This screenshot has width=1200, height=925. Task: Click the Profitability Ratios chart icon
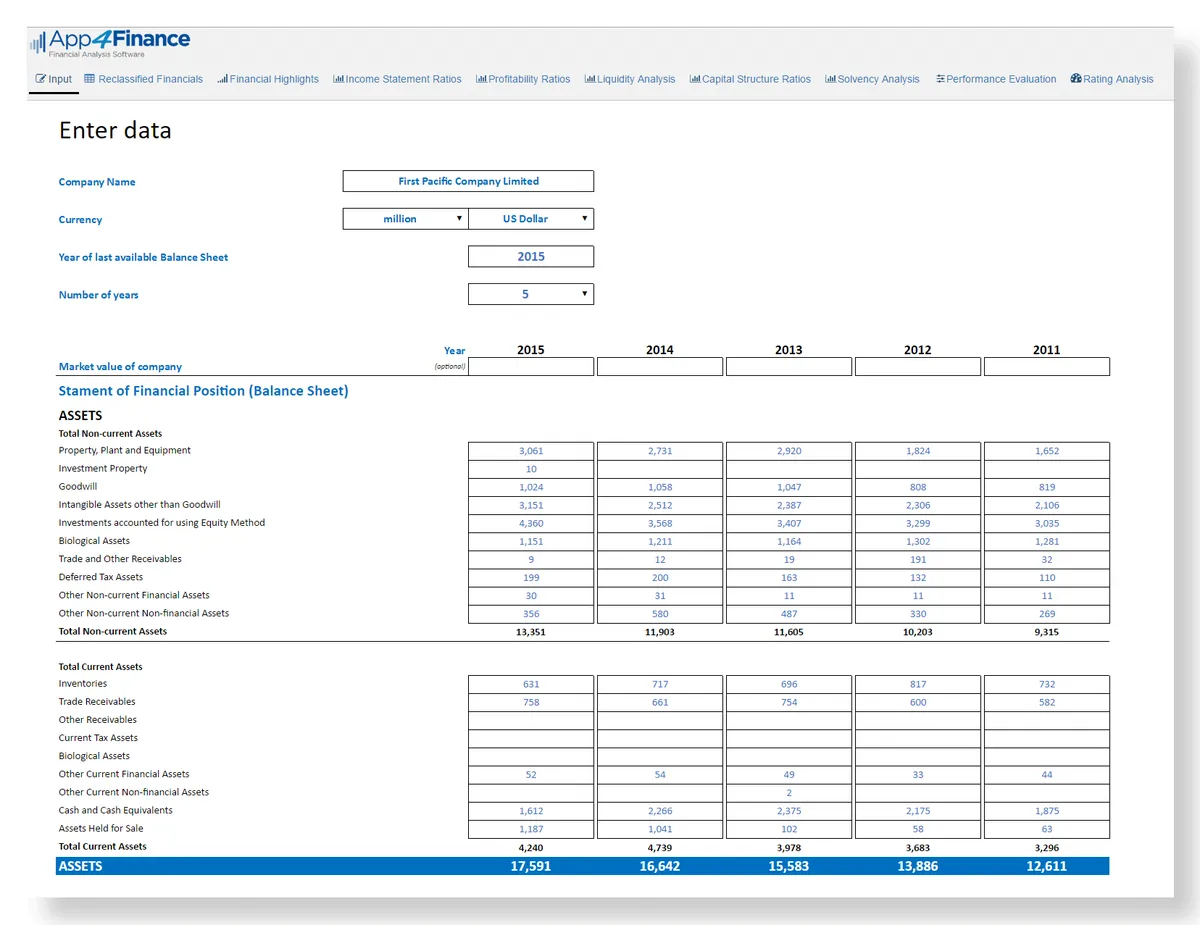point(481,79)
